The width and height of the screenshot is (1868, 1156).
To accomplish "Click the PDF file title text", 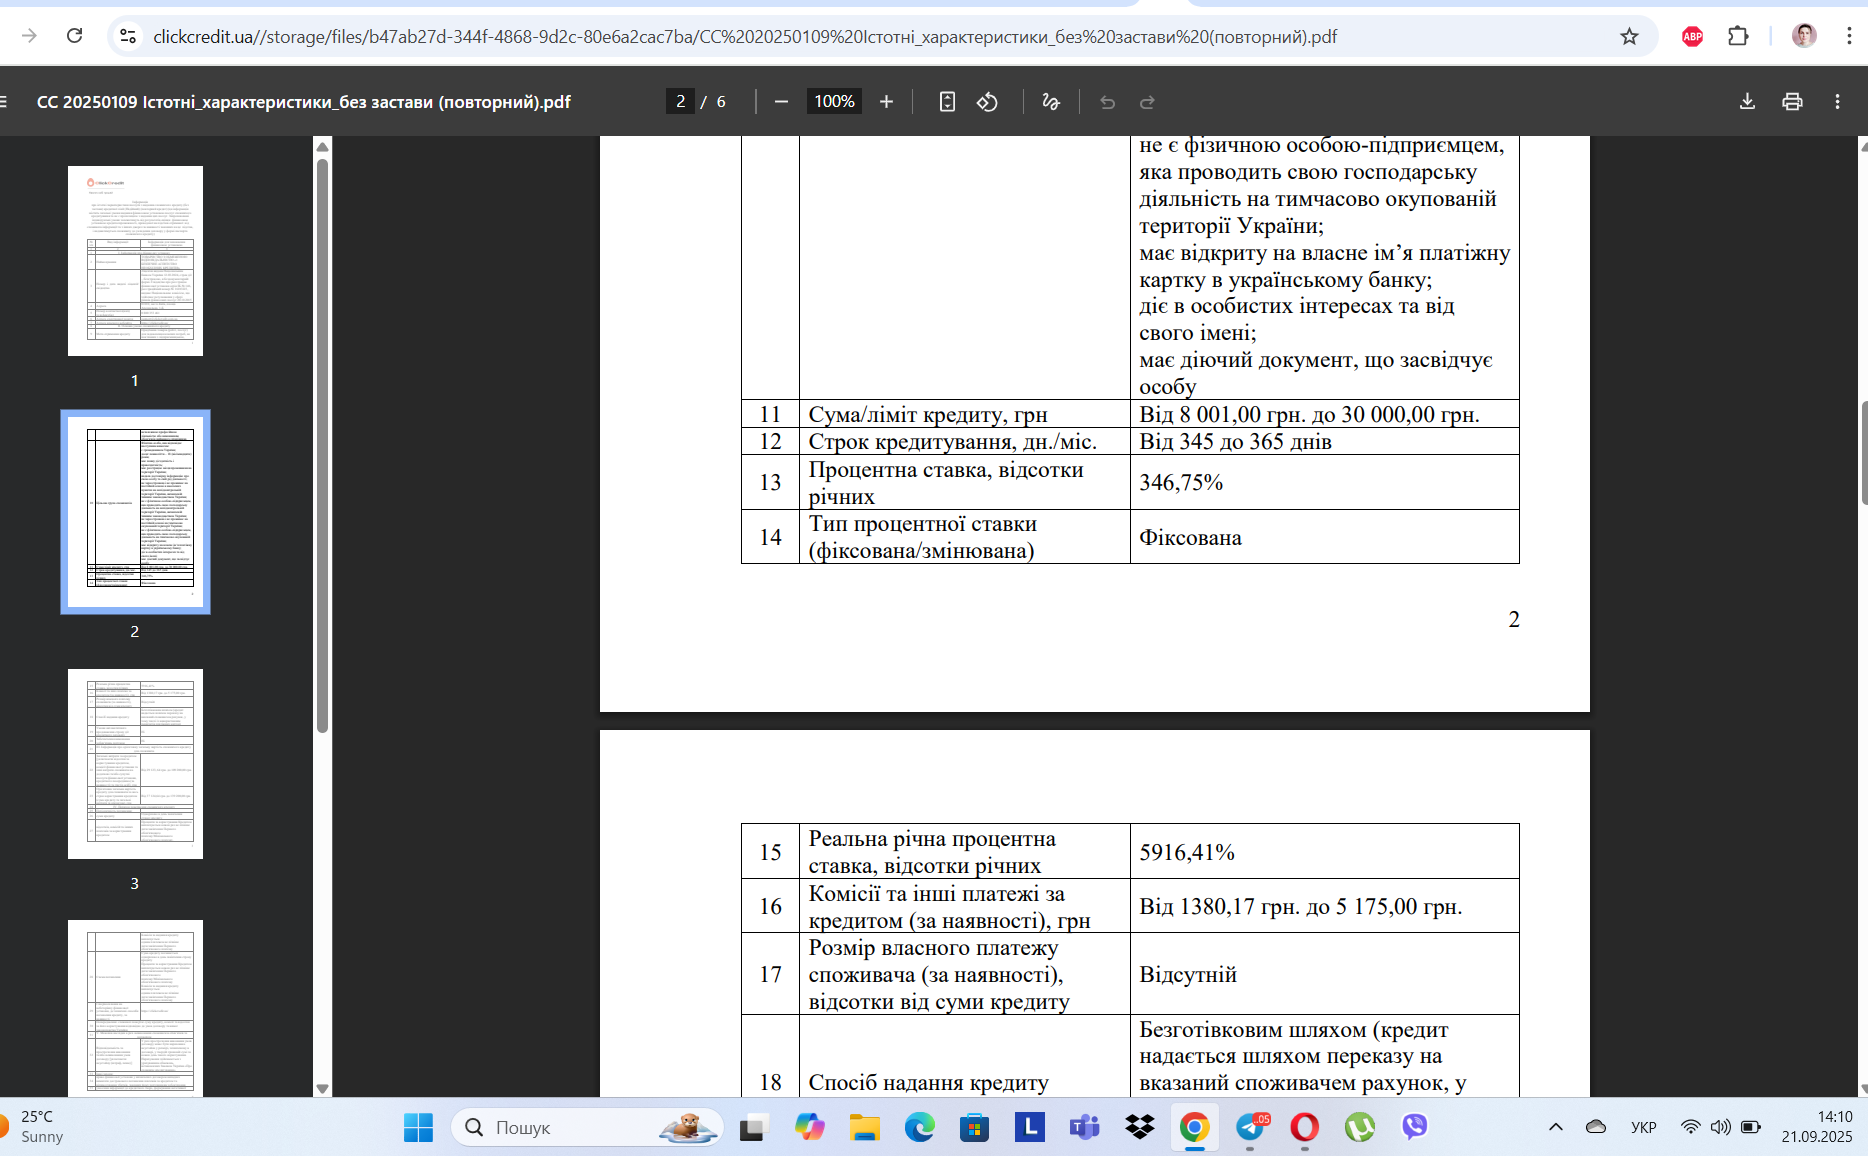I will point(304,101).
